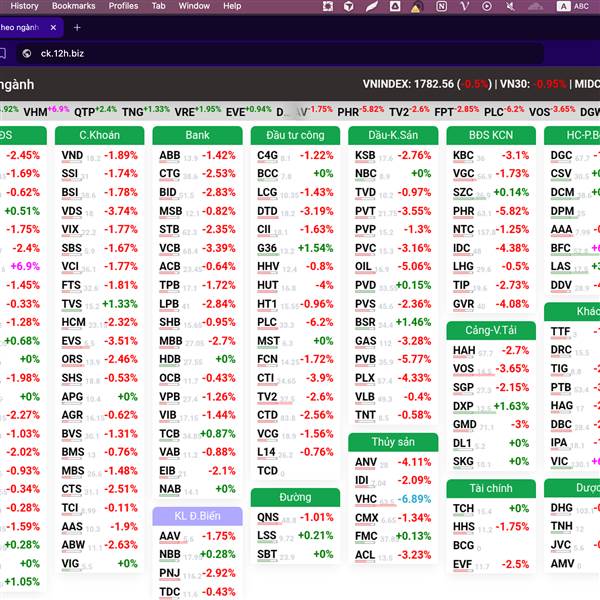Open a new browser tab with plus icon
600x600 pixels.
click(77, 28)
